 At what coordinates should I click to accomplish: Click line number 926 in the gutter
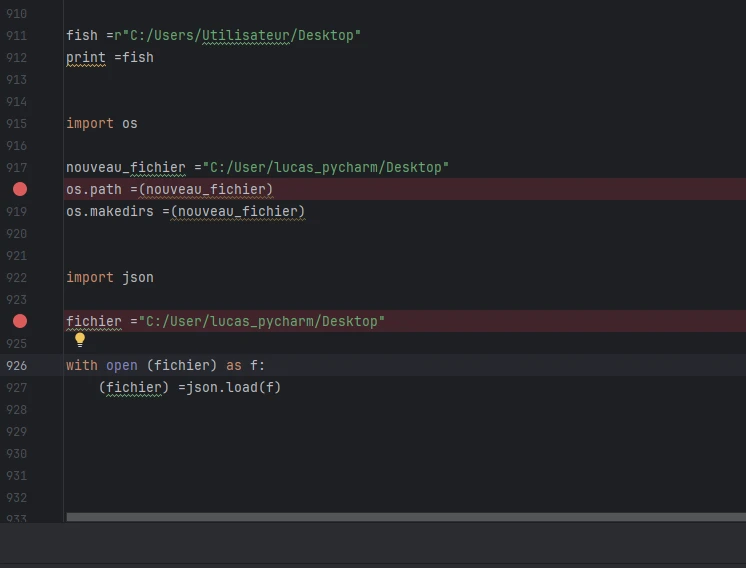click(x=16, y=365)
